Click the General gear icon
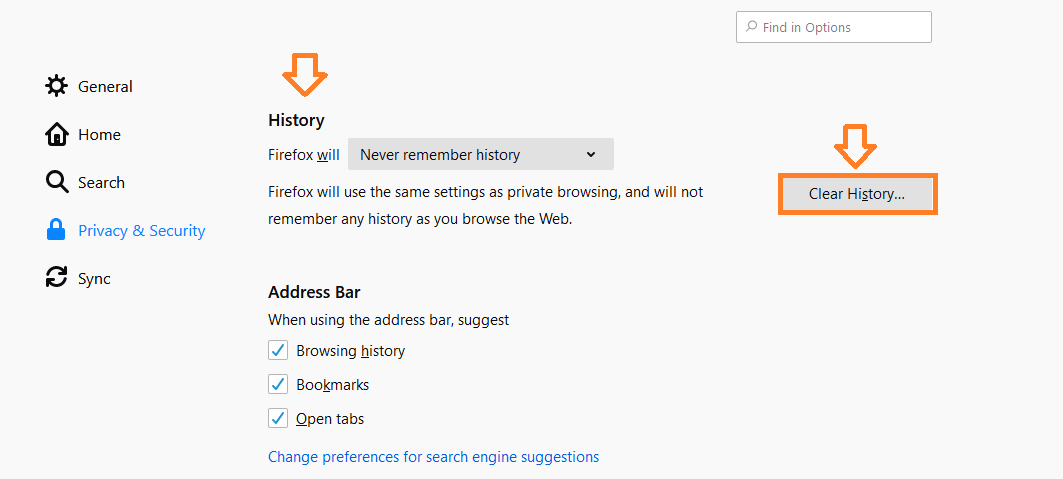The width and height of the screenshot is (1063, 479). pos(56,86)
